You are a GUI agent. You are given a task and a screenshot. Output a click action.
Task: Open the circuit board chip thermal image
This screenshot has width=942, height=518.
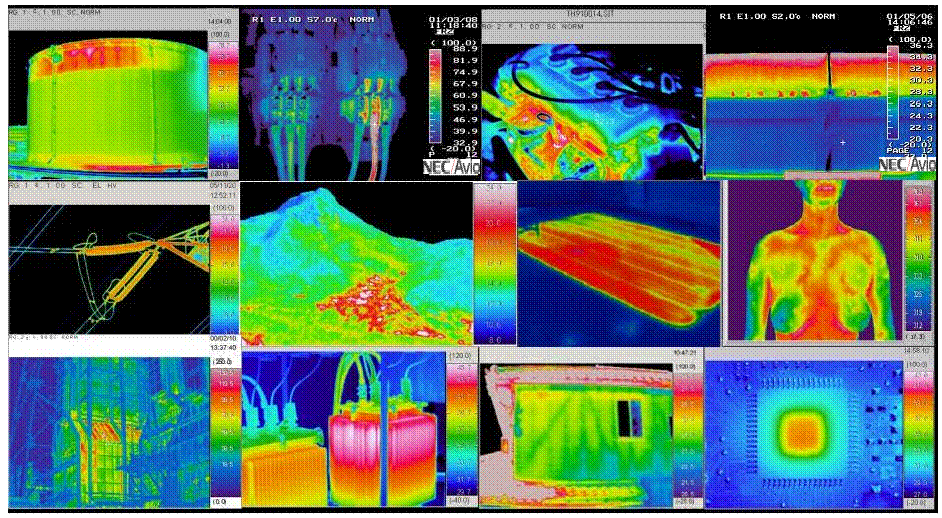point(804,434)
